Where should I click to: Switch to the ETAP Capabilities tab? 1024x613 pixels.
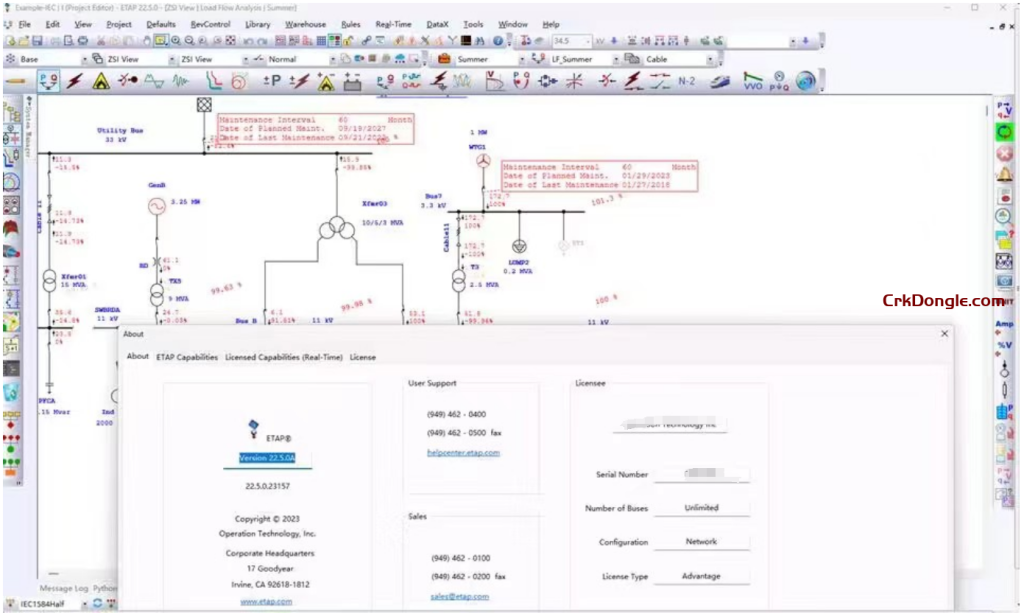click(185, 357)
